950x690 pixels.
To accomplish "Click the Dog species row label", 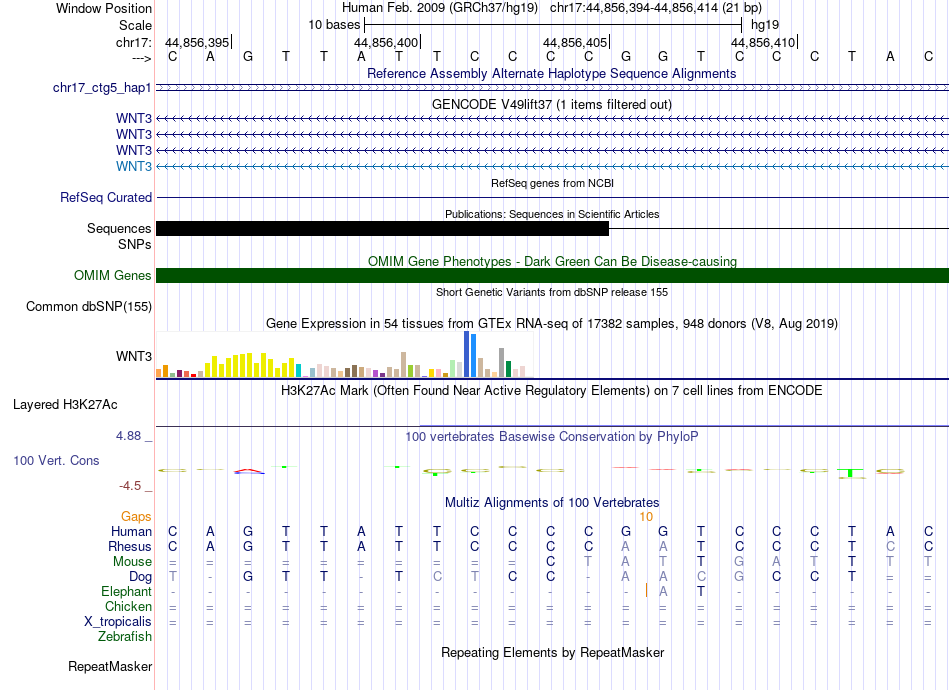I will (141, 577).
